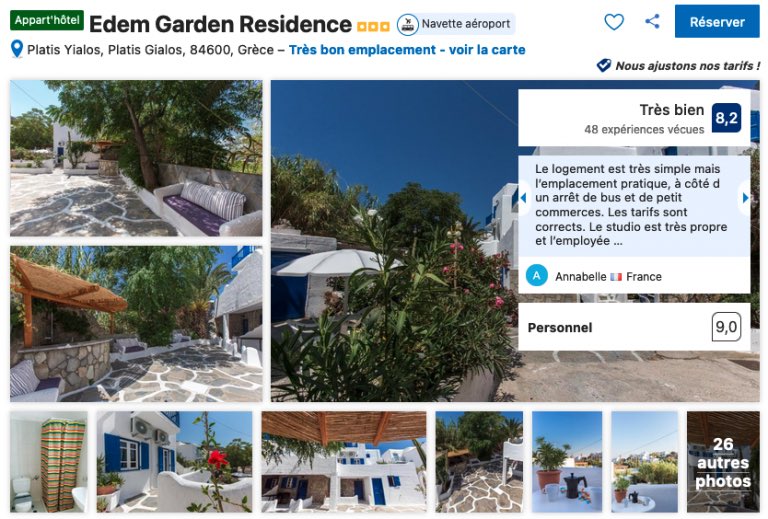Open the thatched pergola courtyard photo

click(x=136, y=324)
